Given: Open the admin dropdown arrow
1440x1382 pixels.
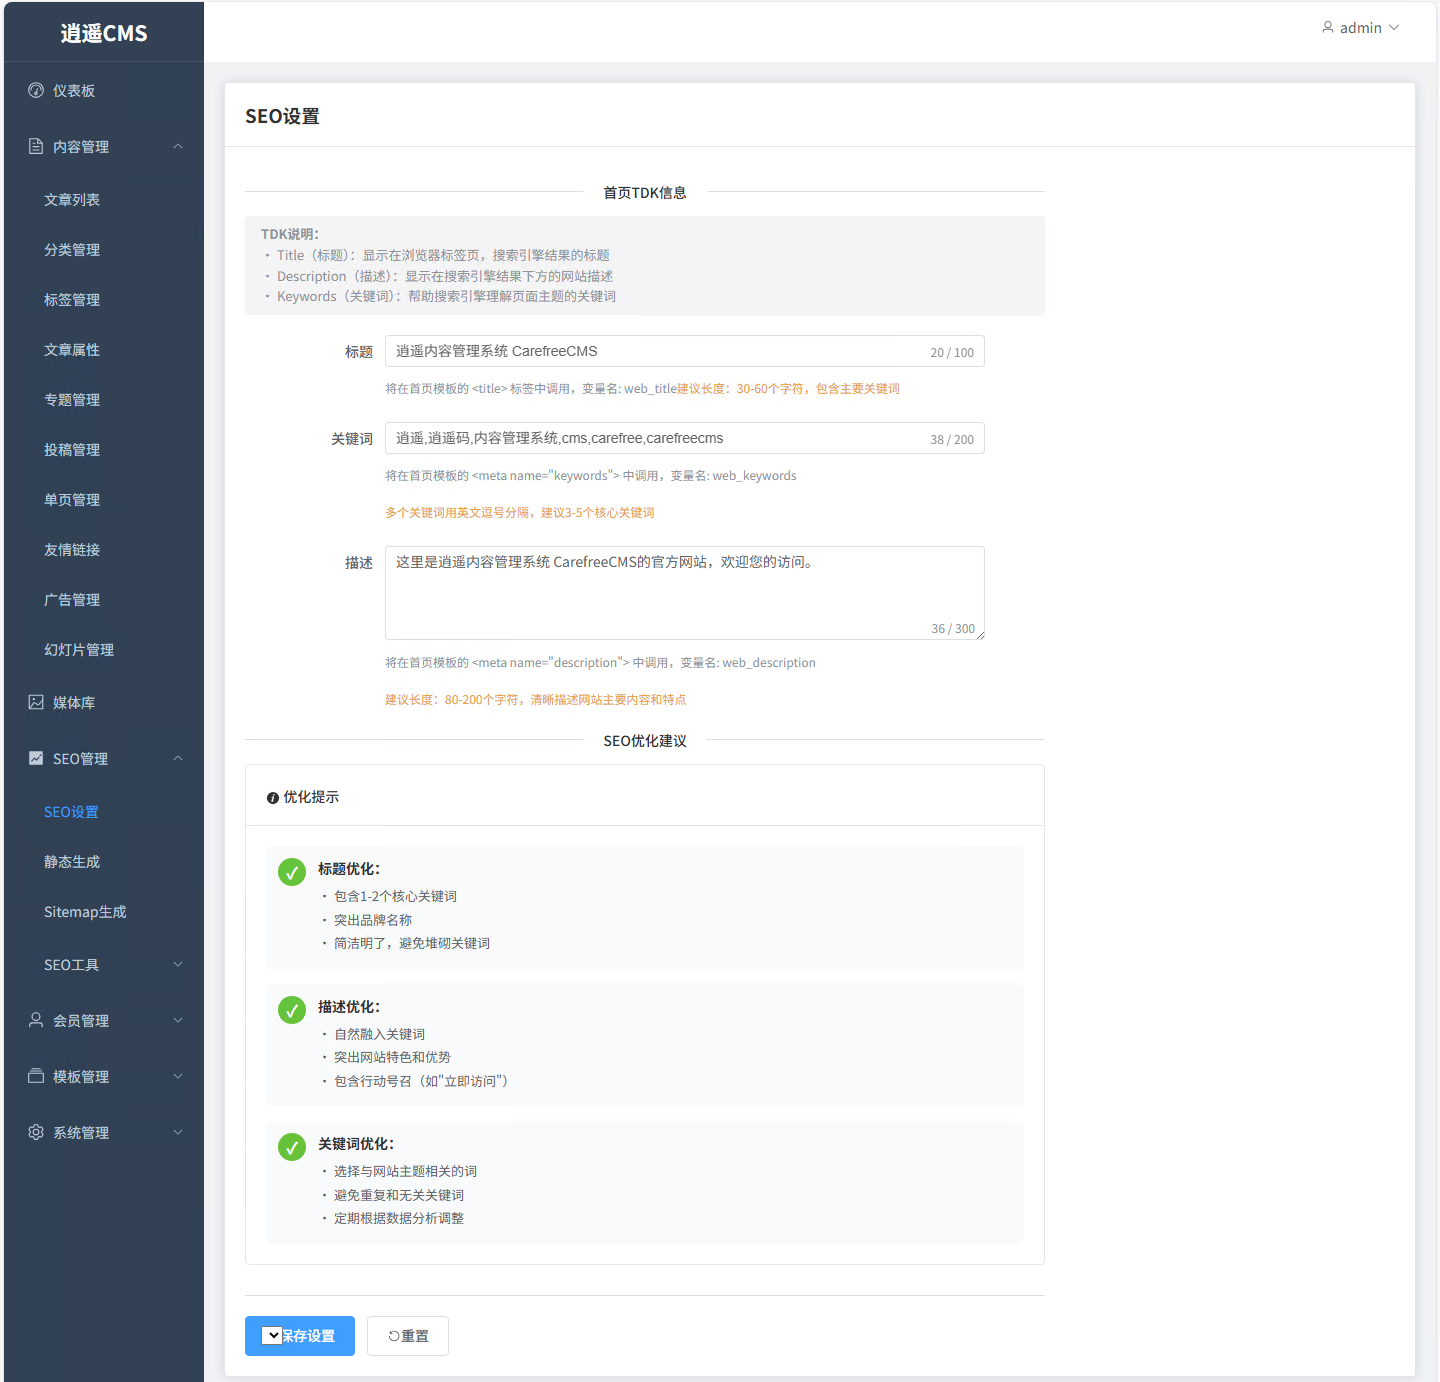Looking at the screenshot, I should pos(1394,27).
